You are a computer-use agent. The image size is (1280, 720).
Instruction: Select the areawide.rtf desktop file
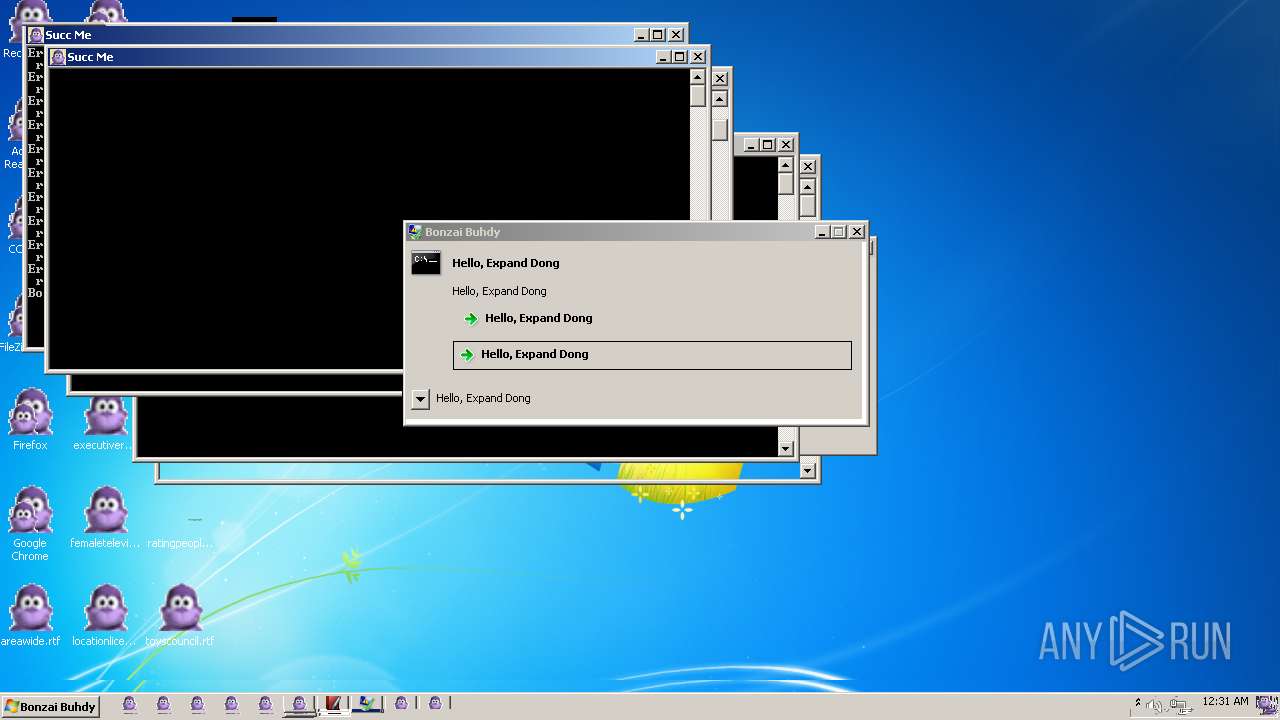[x=30, y=616]
